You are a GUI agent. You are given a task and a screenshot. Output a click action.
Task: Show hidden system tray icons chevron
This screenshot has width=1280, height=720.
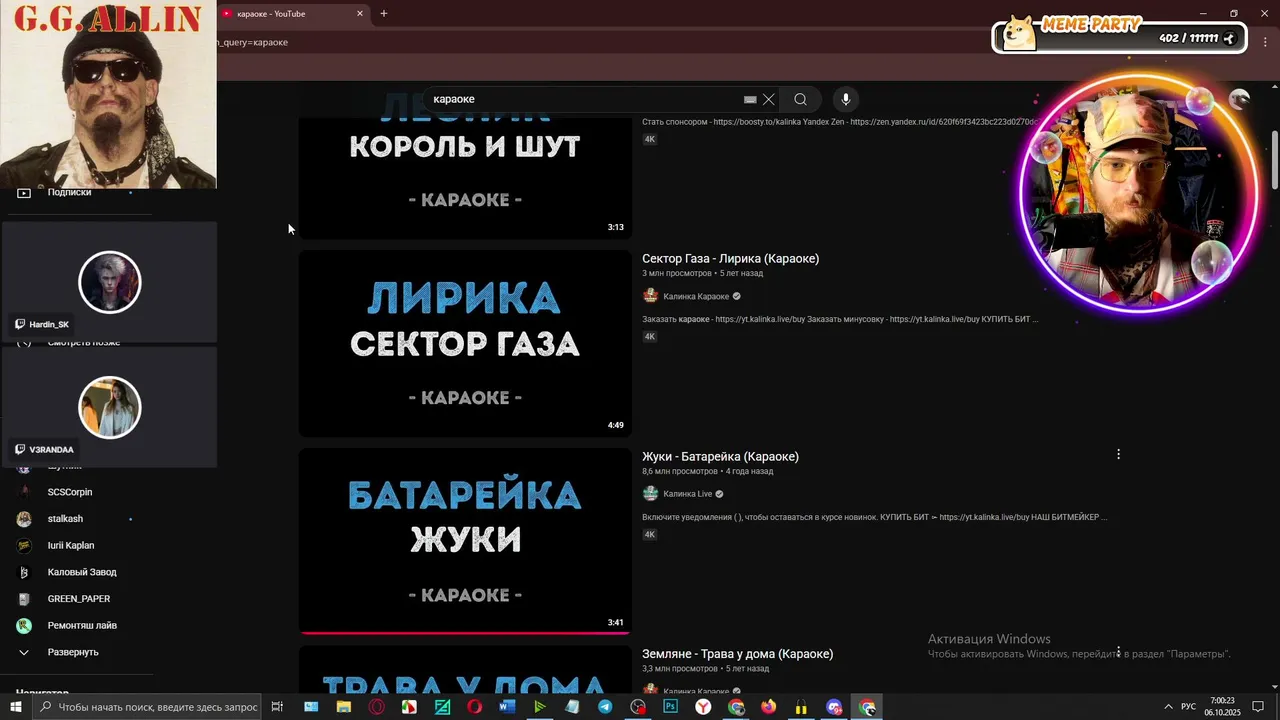[1168, 707]
